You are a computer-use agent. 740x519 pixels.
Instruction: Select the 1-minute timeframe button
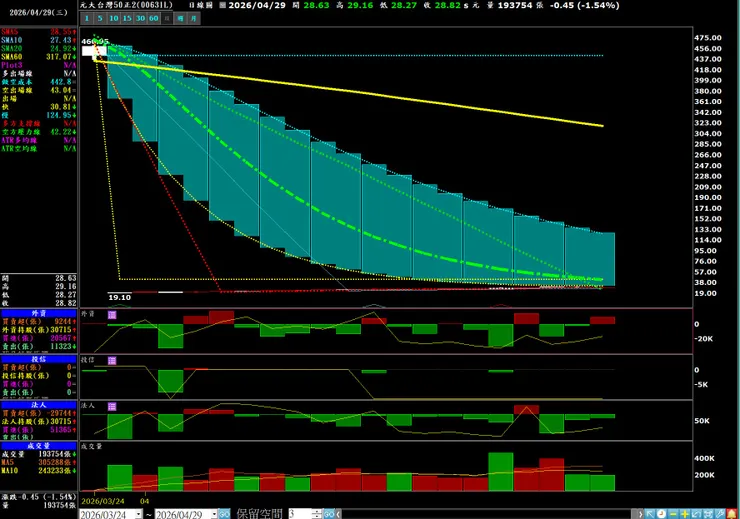click(x=87, y=18)
